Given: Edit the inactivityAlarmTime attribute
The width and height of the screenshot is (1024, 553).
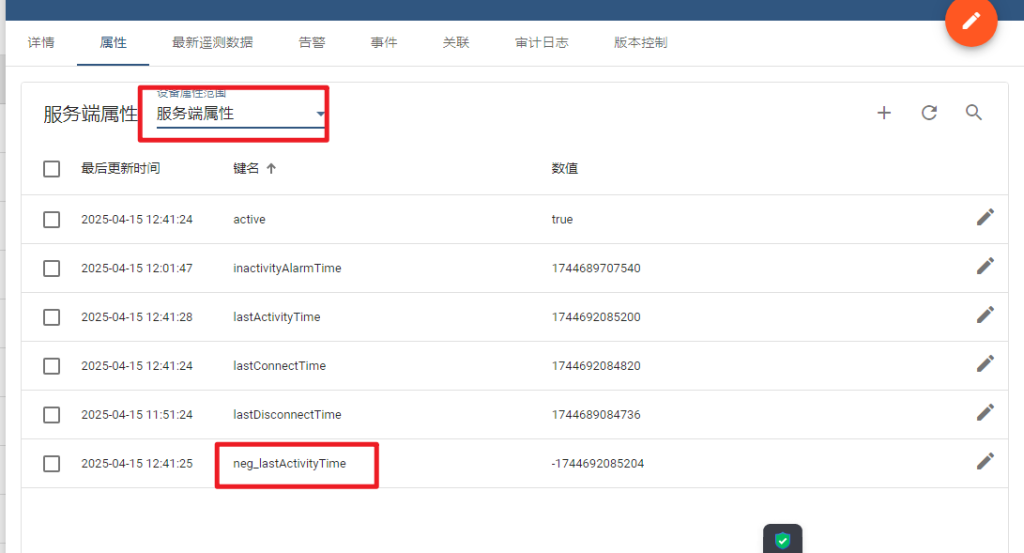Looking at the screenshot, I should click(x=985, y=266).
